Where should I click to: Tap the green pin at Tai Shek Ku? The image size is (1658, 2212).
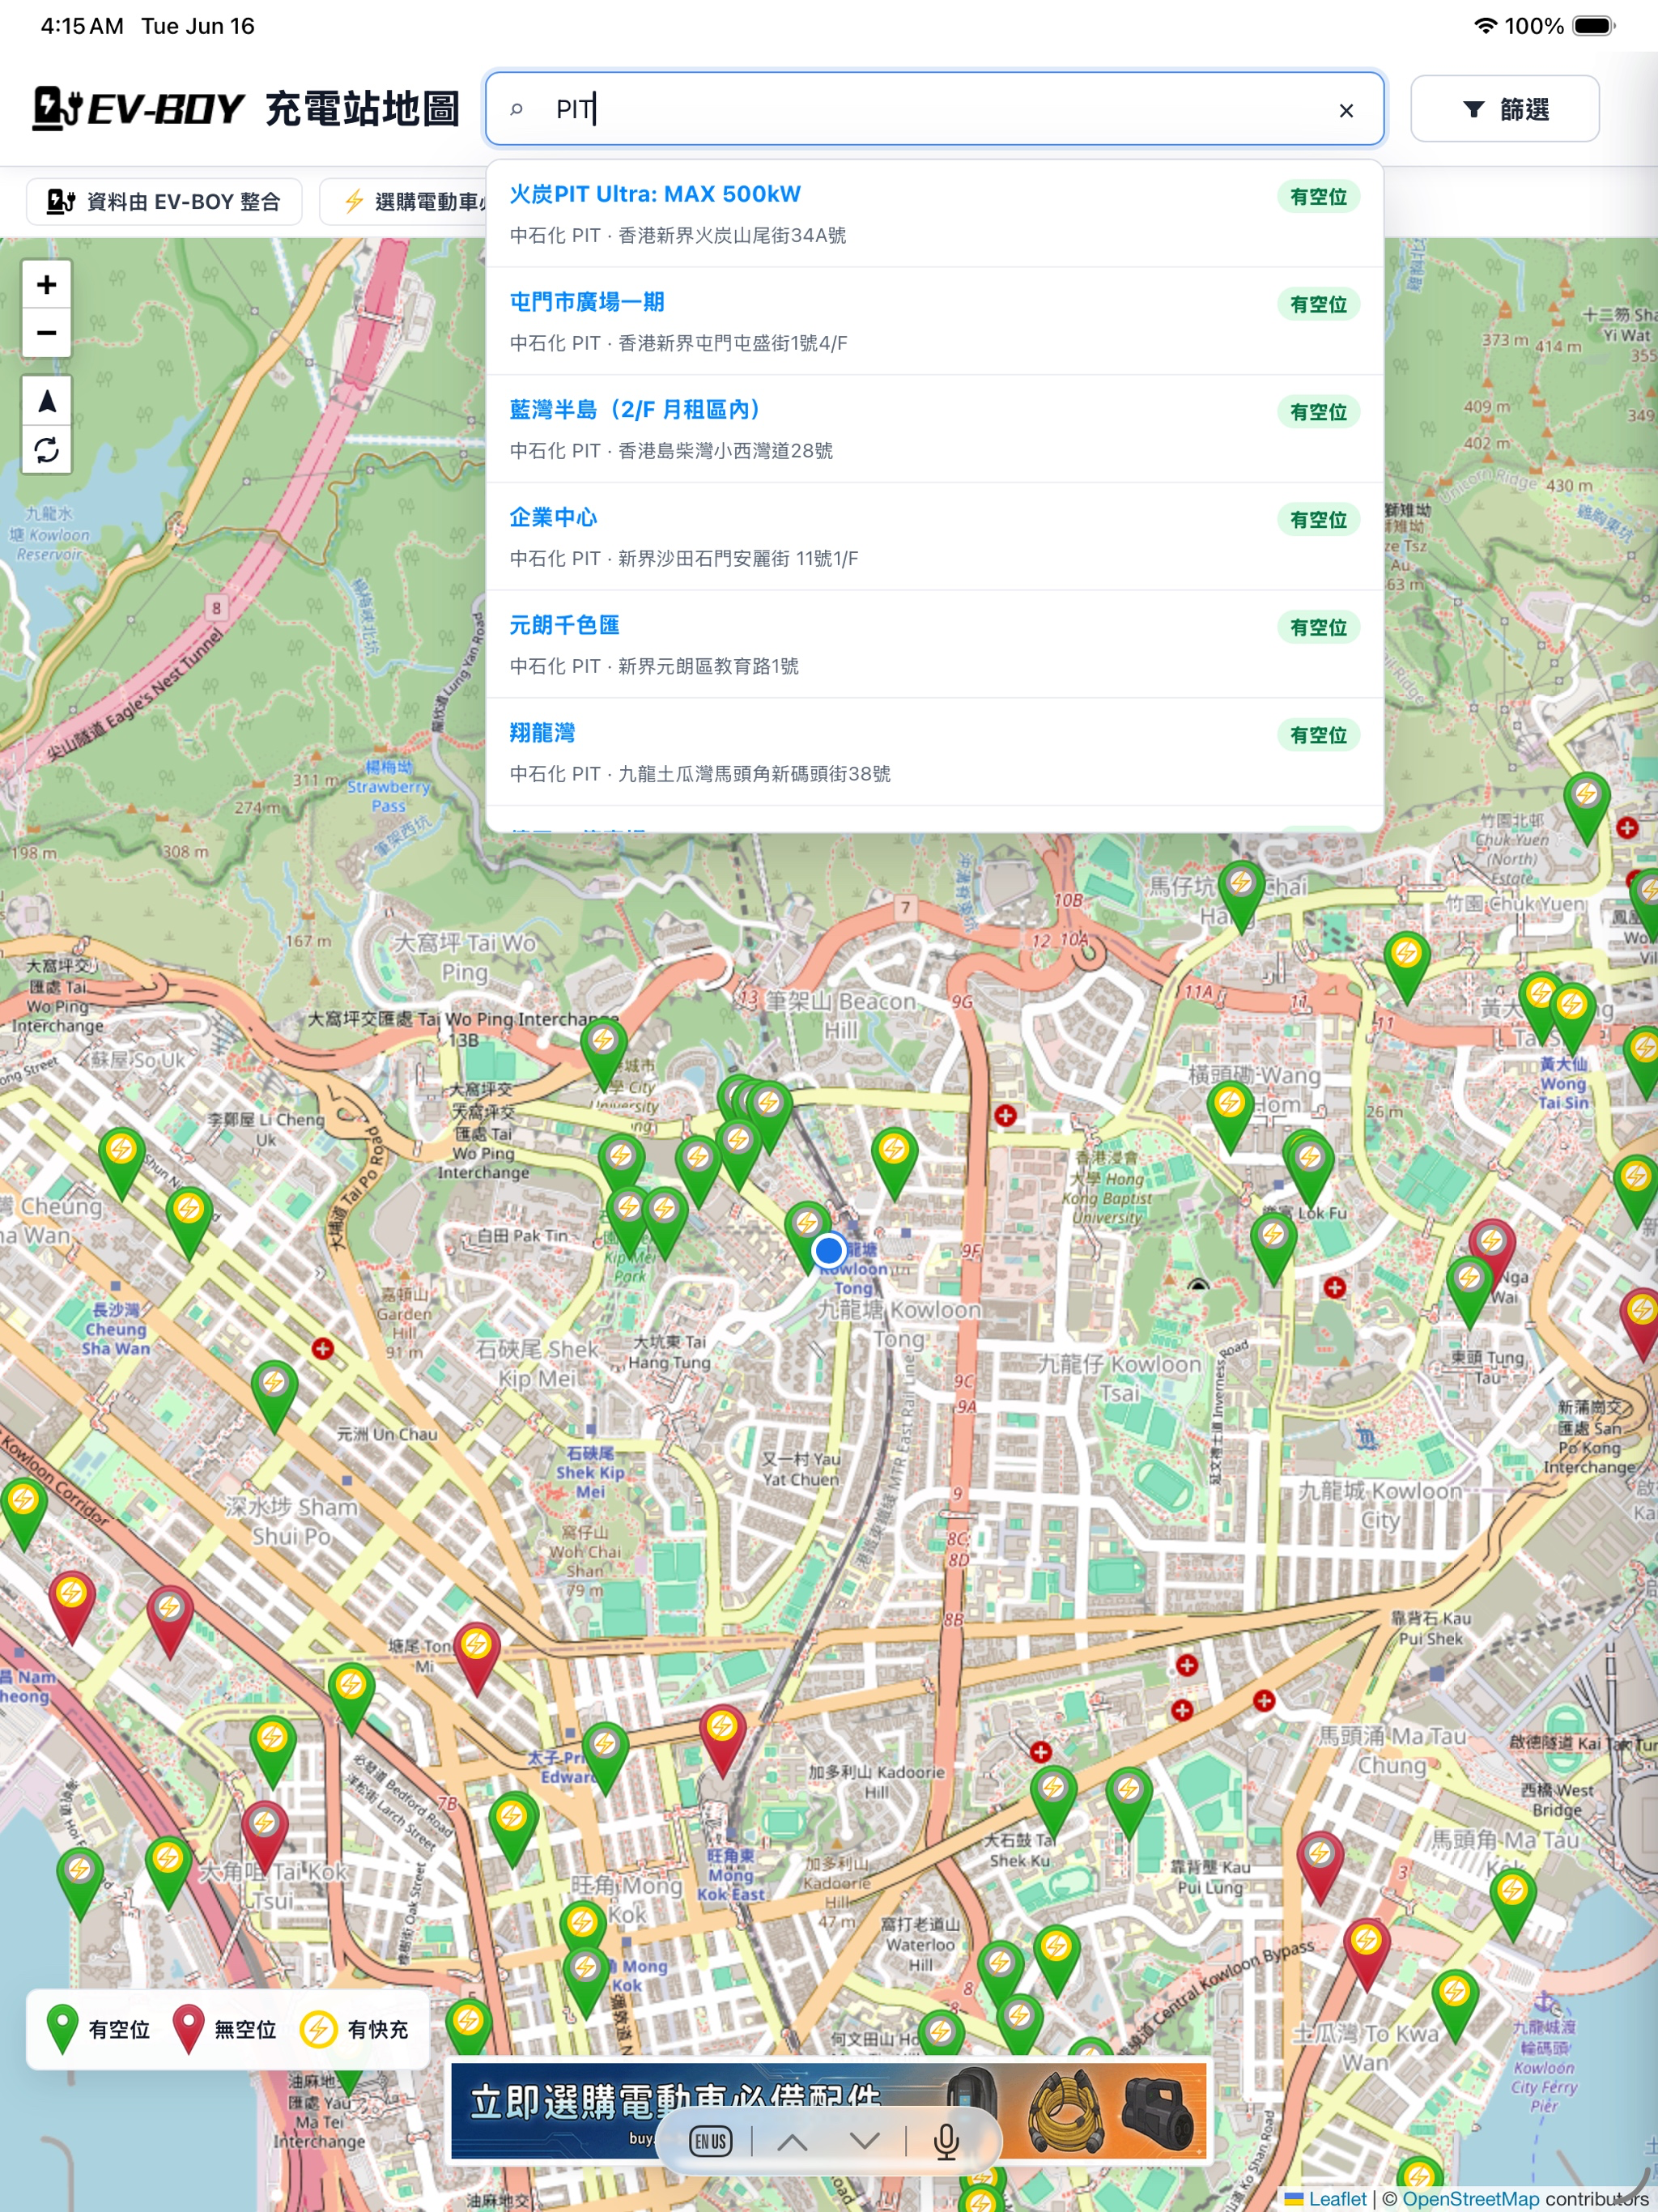pos(1053,1800)
